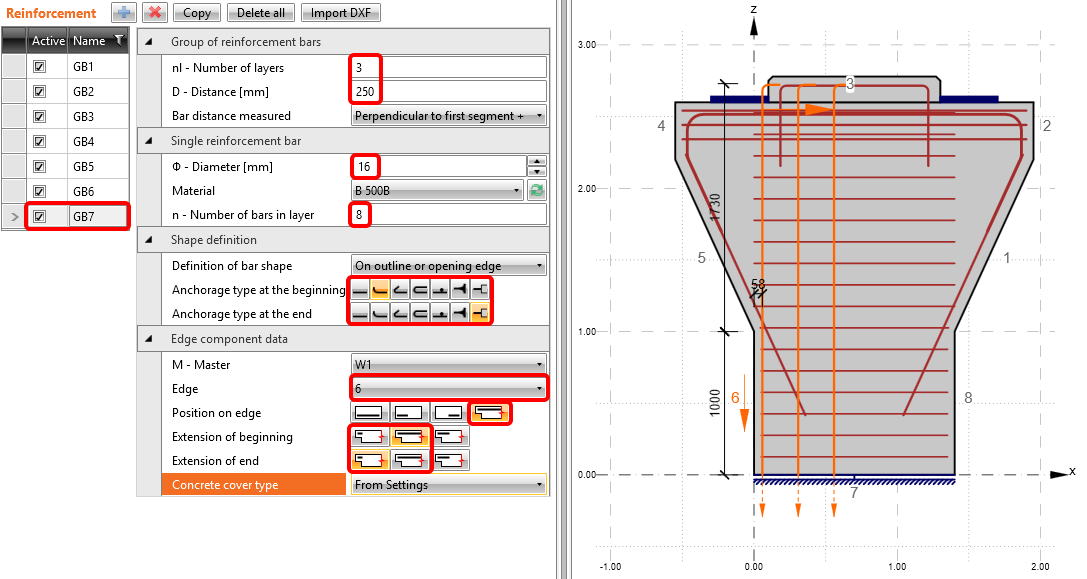Screen dimensions: 1087x579
Task: Toggle the Active checkbox for GB4
Action: [40, 141]
